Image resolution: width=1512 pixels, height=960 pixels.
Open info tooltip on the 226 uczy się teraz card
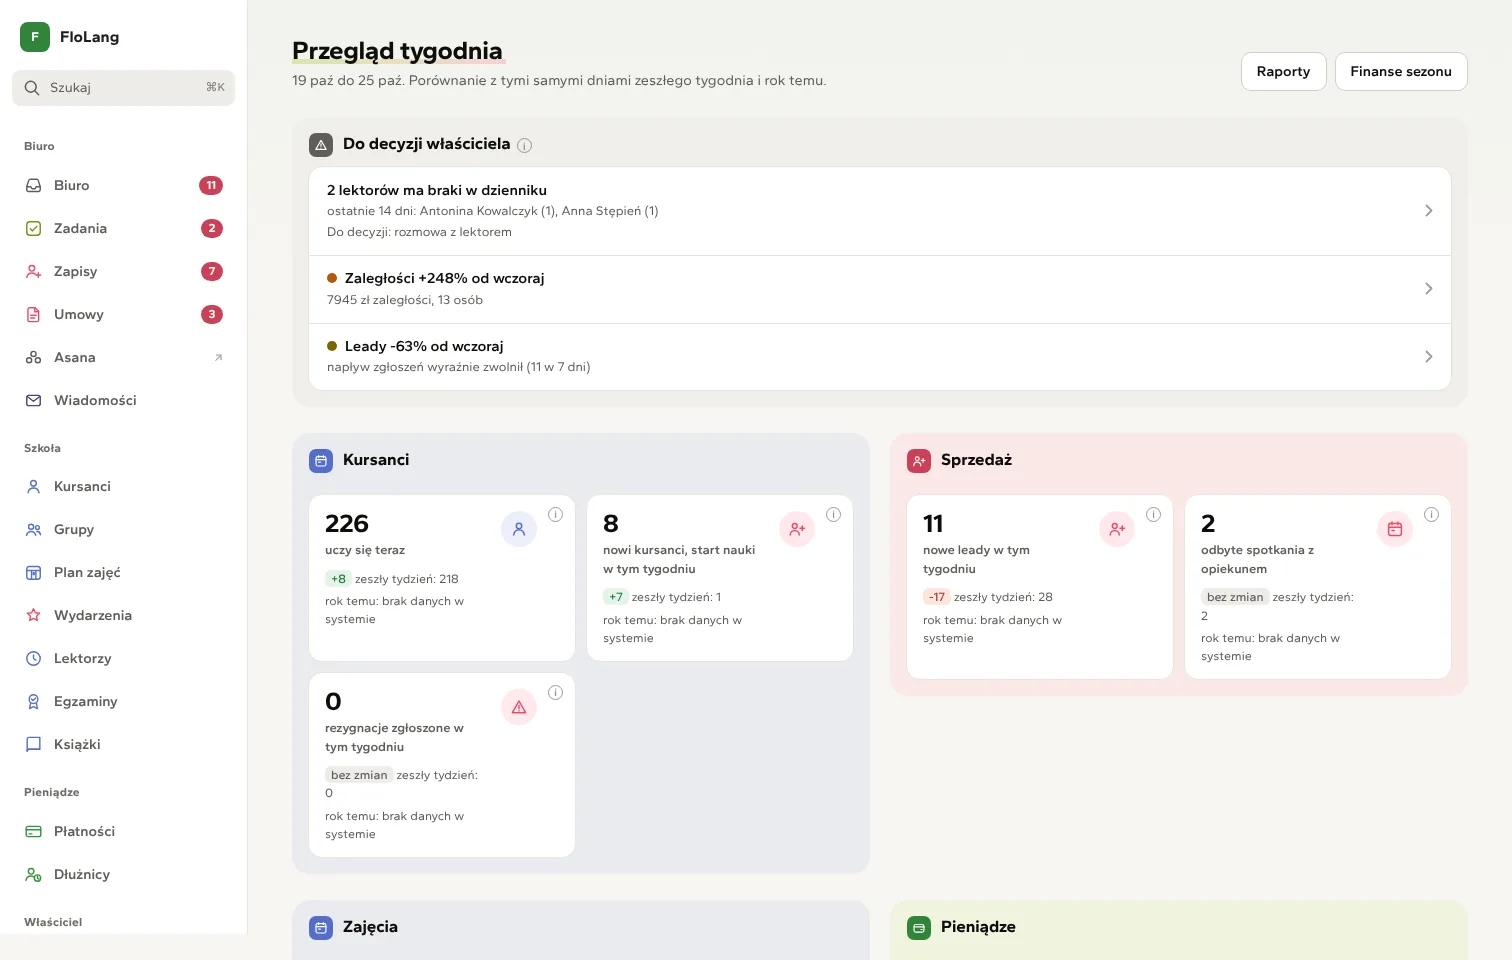pos(556,514)
